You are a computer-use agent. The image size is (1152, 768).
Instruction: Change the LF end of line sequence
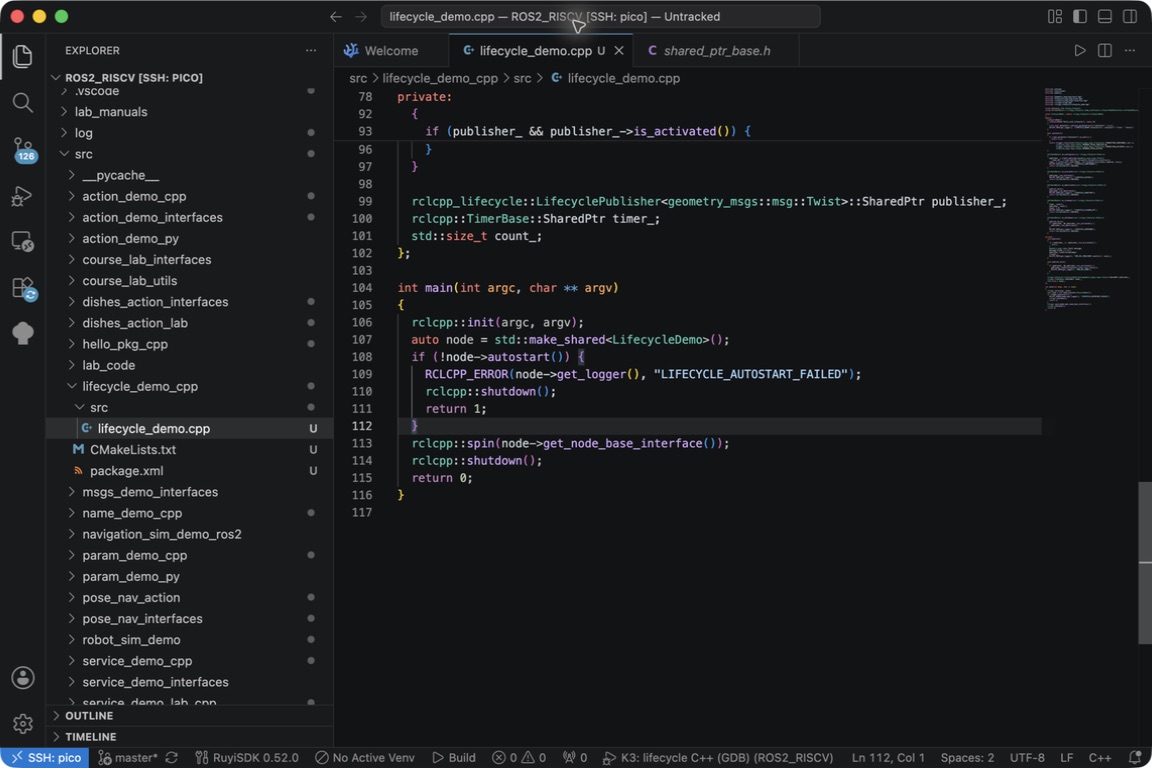tap(1067, 758)
